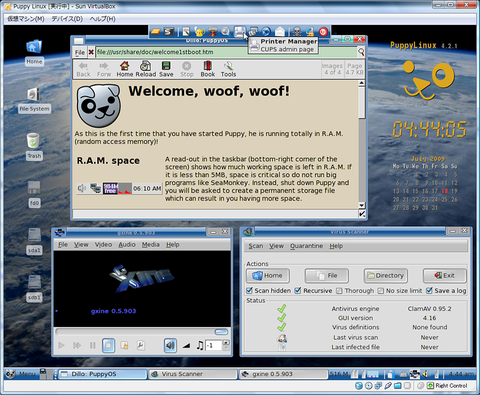Click Directory button in Virus Scanner
480x395 pixels.
[x=386, y=276]
